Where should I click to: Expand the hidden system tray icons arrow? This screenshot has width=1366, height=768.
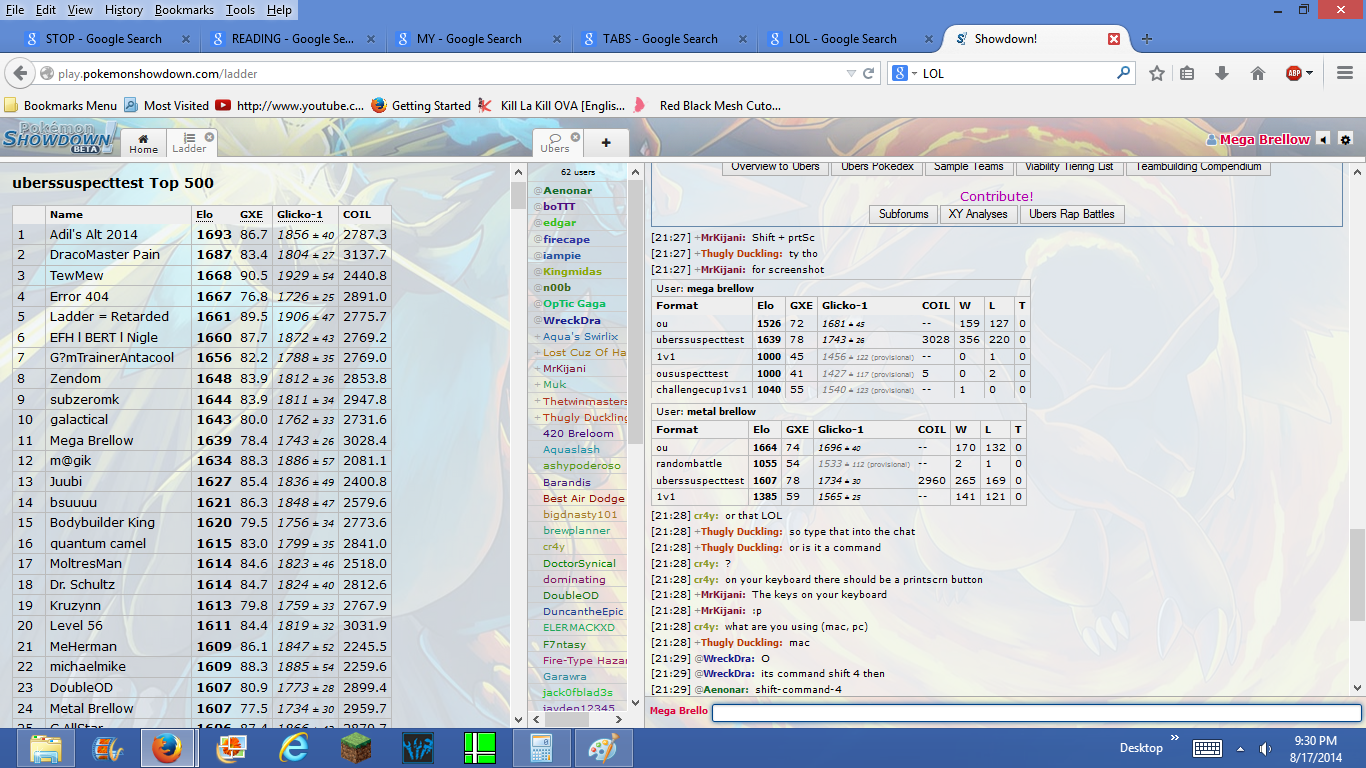click(x=1241, y=748)
